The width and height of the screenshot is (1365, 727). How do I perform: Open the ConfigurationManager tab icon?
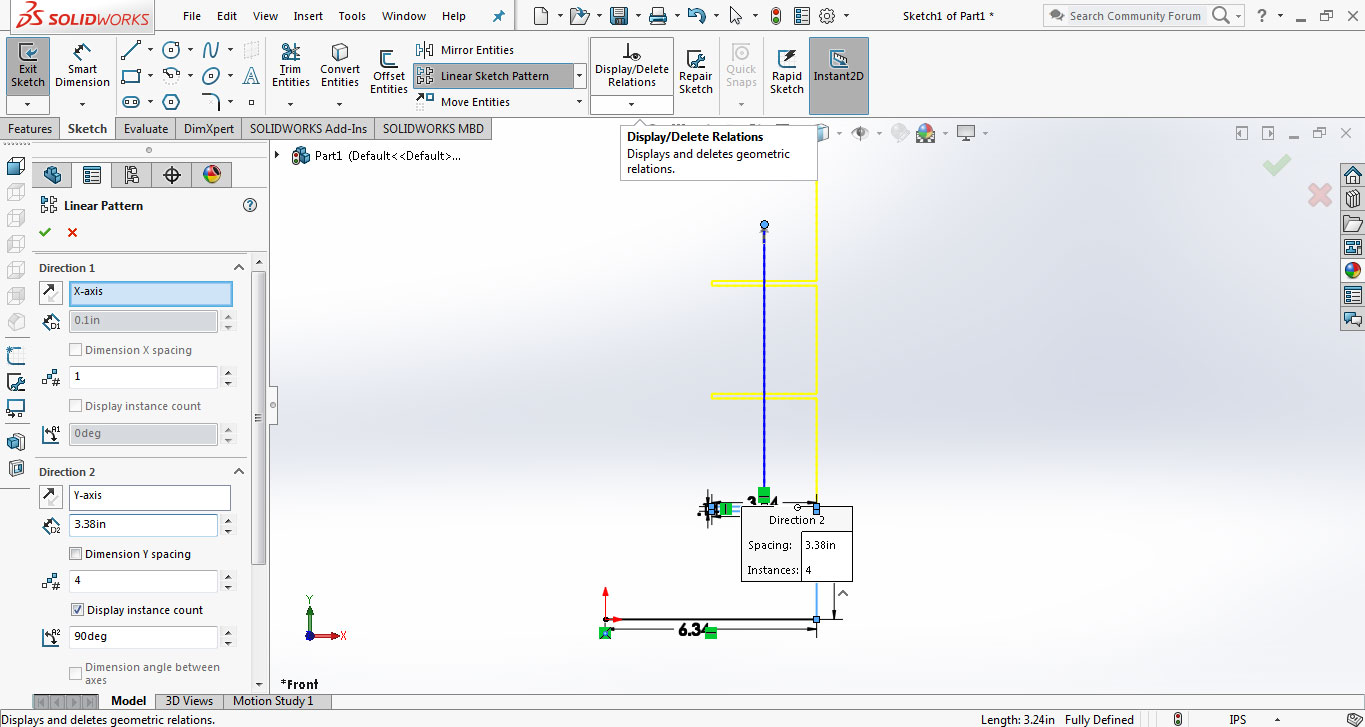coord(131,175)
